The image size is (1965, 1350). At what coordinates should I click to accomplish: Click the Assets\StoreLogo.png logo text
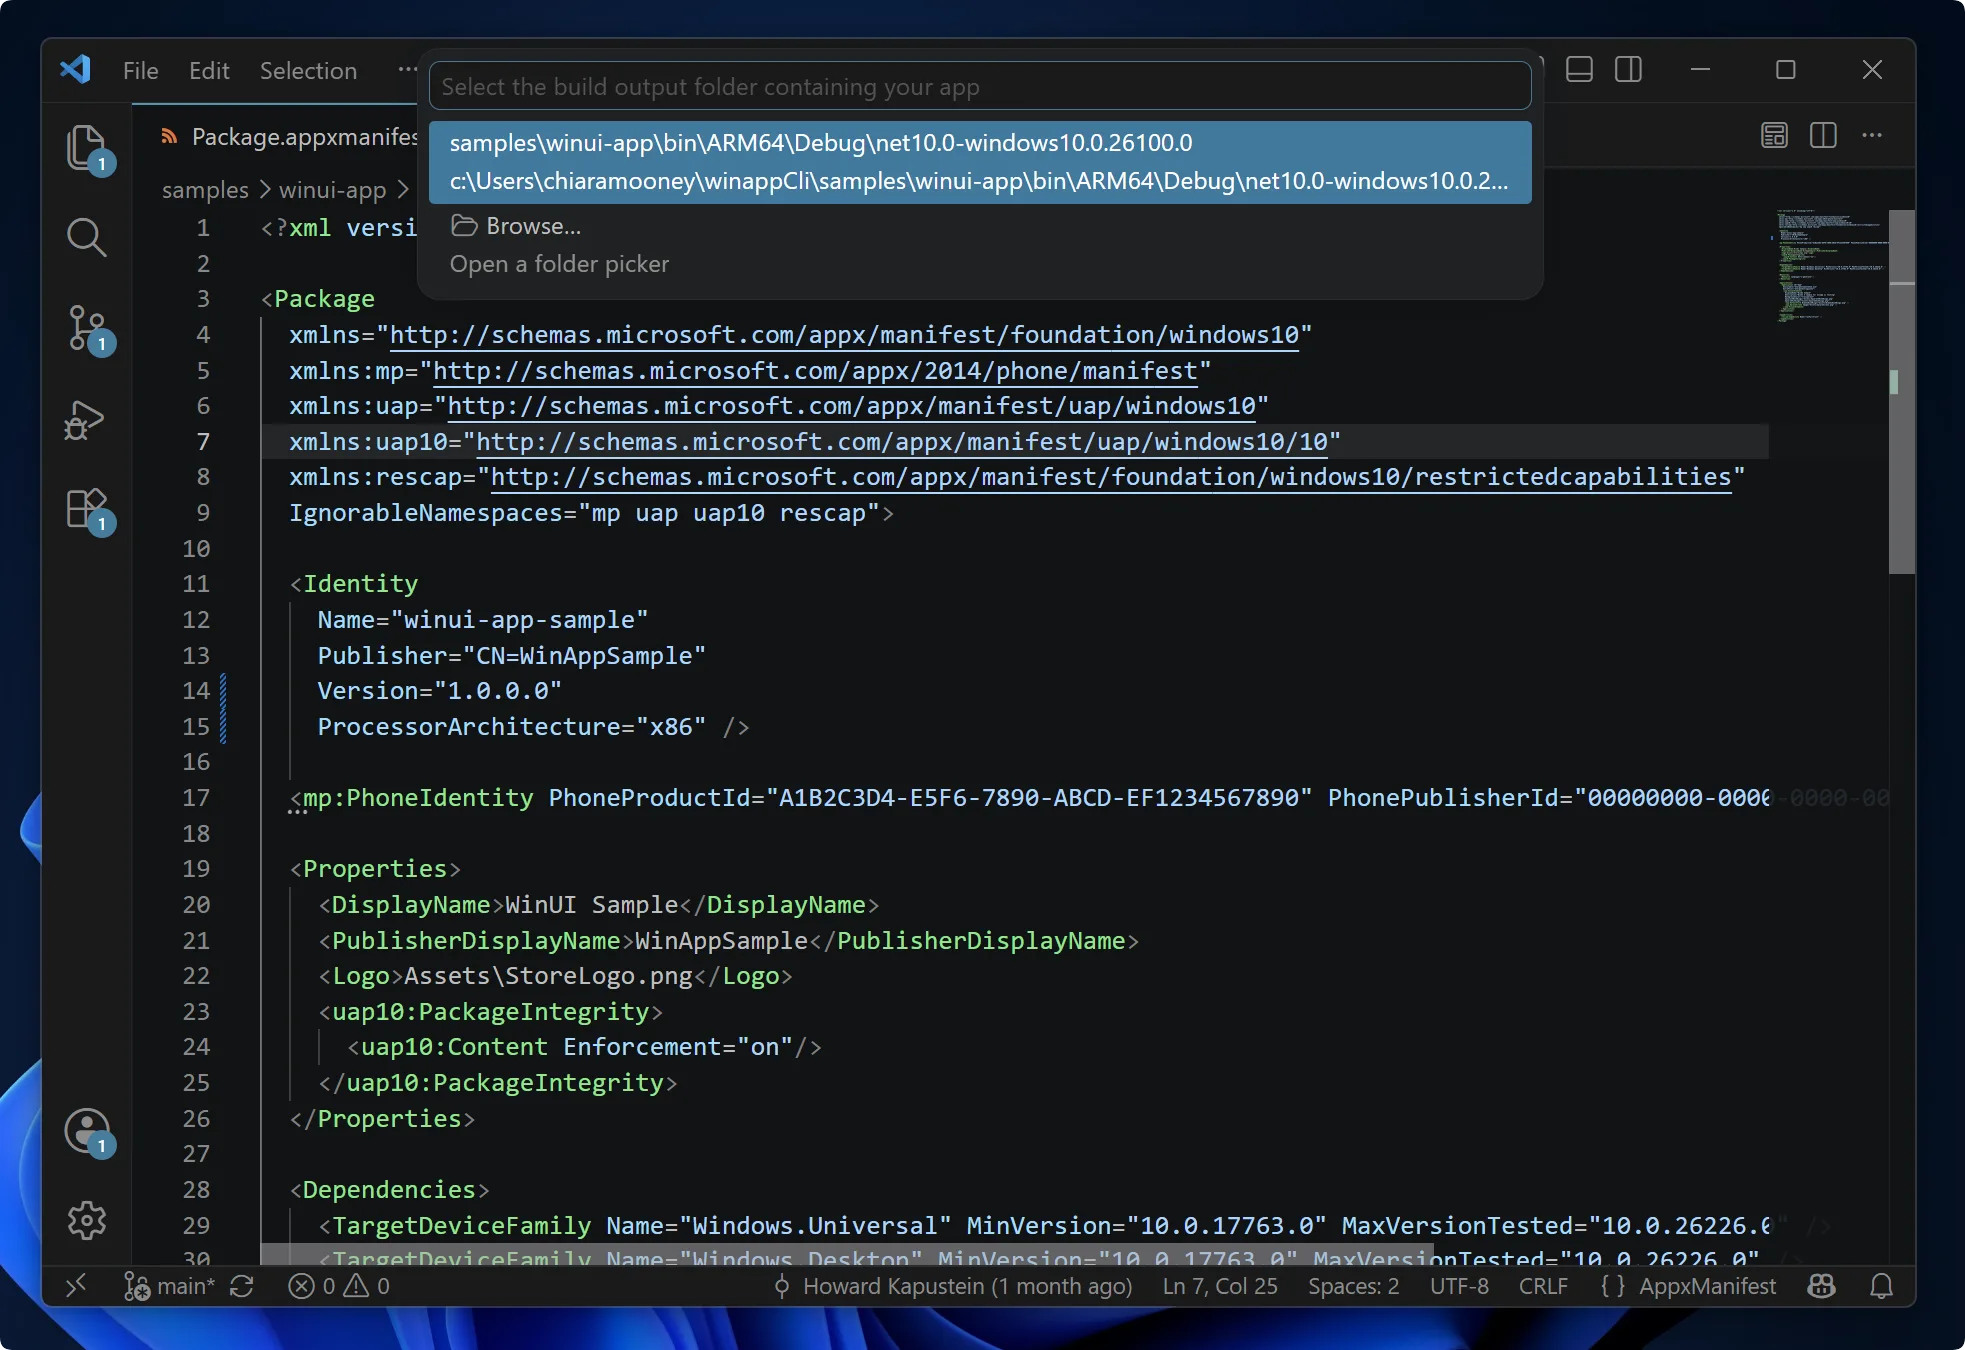548,976
